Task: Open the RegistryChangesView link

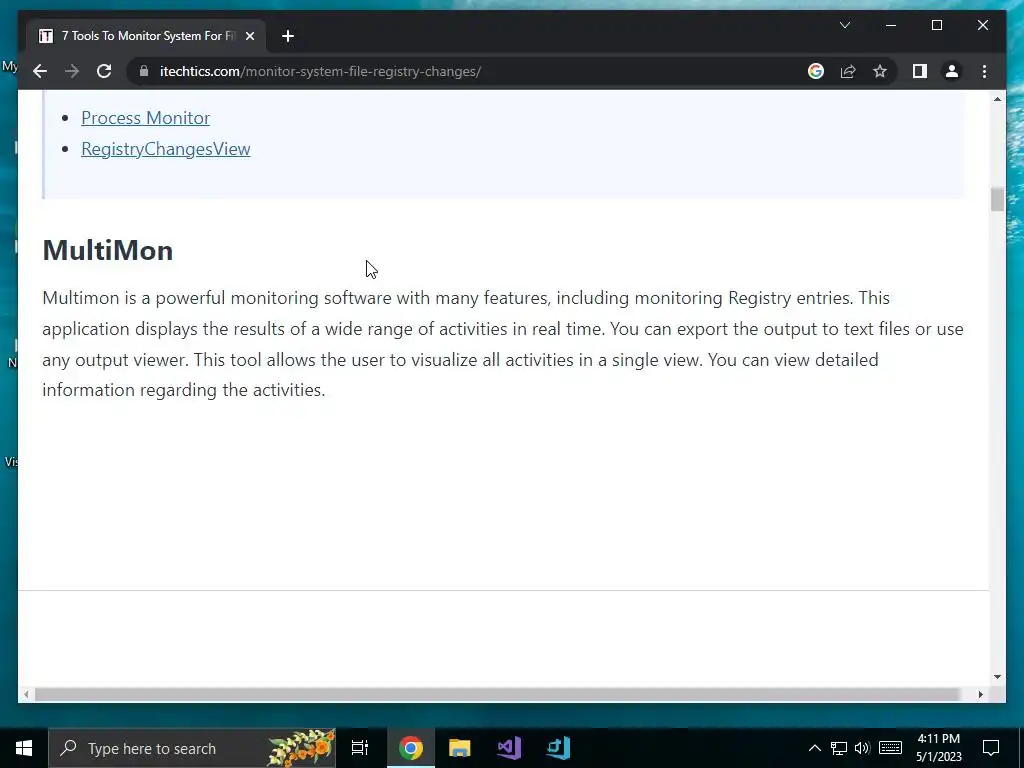Action: [165, 149]
